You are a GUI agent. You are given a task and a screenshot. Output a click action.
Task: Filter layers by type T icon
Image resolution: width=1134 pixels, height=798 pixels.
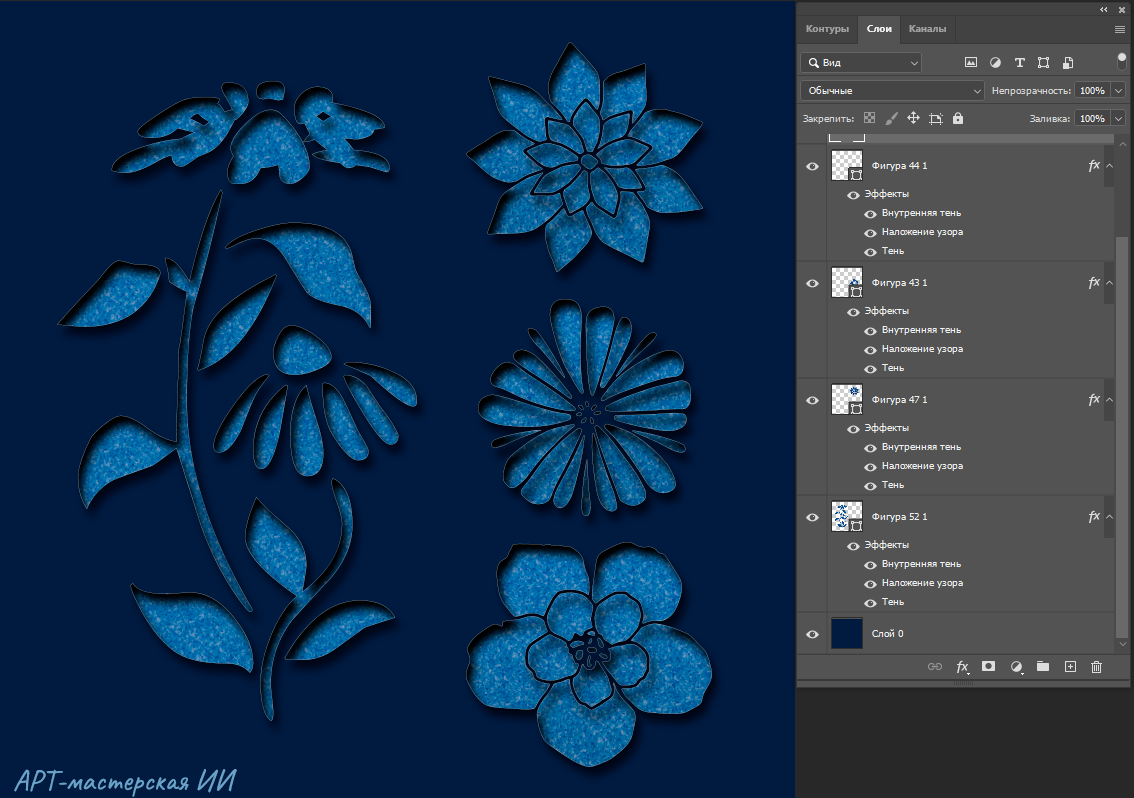click(x=1020, y=63)
